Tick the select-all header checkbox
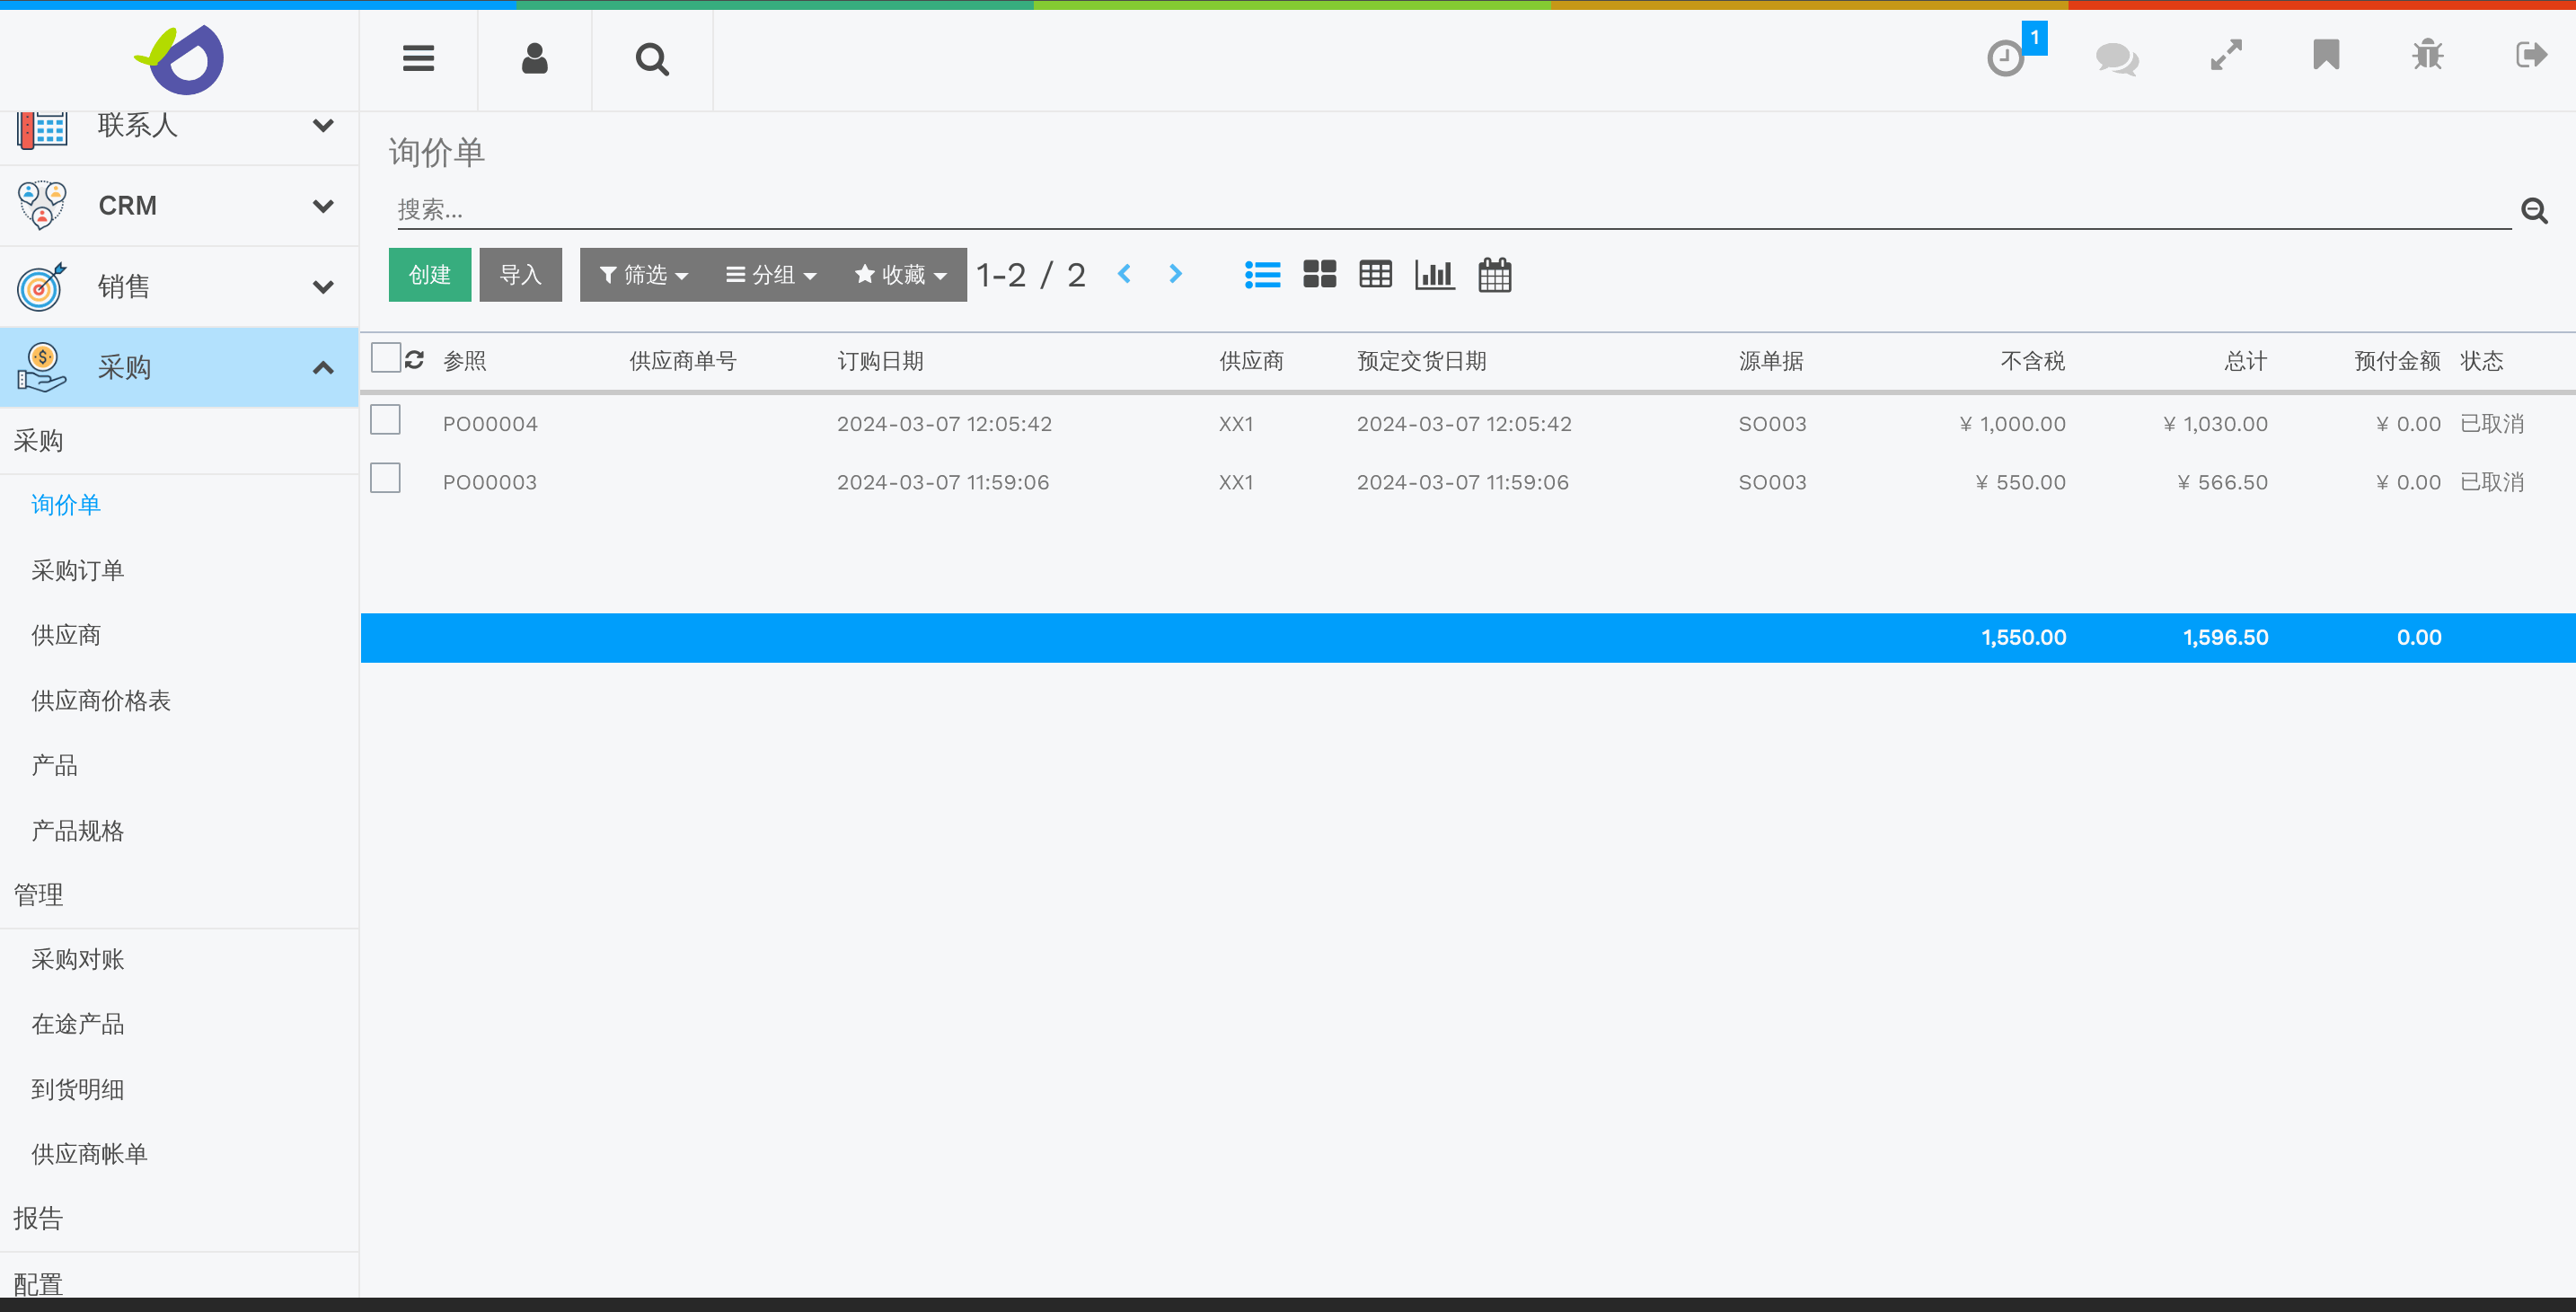The width and height of the screenshot is (2576, 1312). click(x=385, y=358)
